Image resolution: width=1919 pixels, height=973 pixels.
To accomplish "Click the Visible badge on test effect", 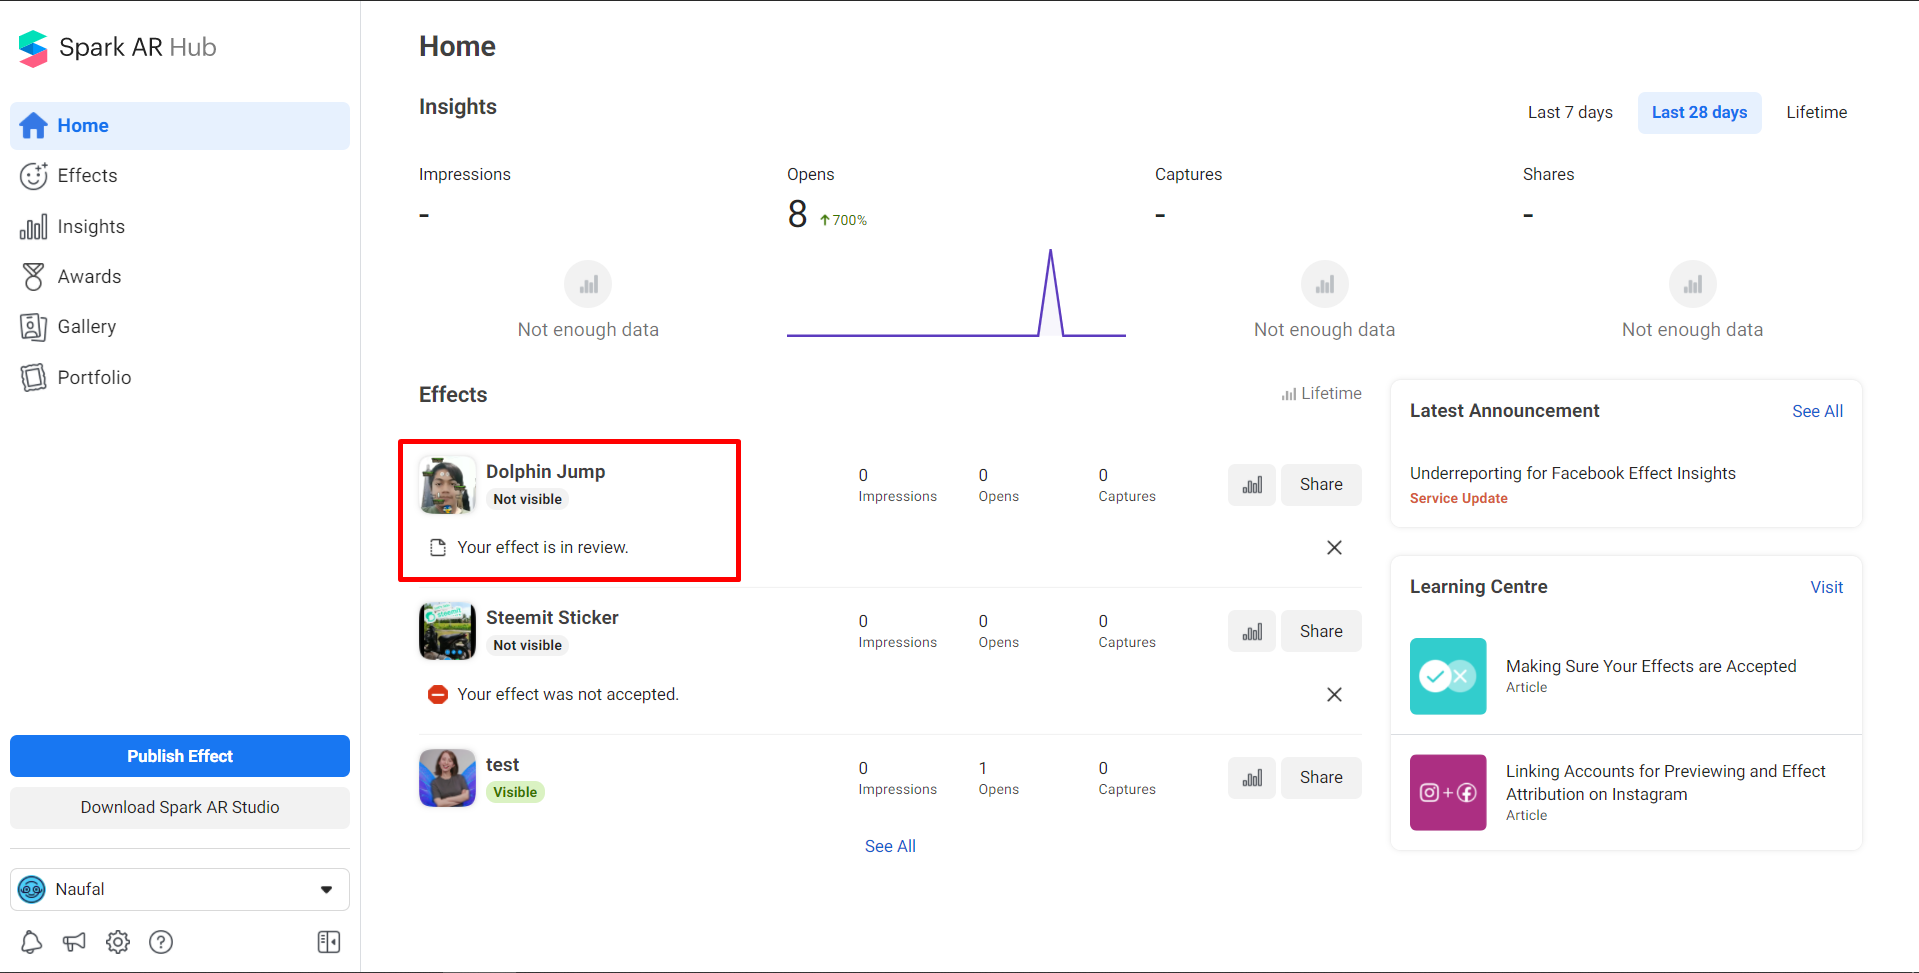I will pyautogui.click(x=515, y=793).
